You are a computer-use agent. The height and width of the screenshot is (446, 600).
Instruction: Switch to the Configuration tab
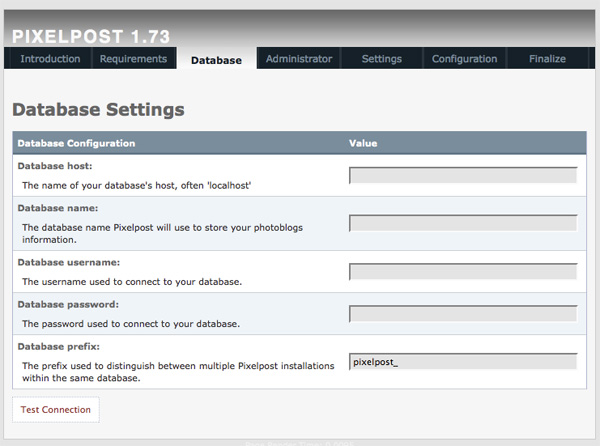coord(465,59)
